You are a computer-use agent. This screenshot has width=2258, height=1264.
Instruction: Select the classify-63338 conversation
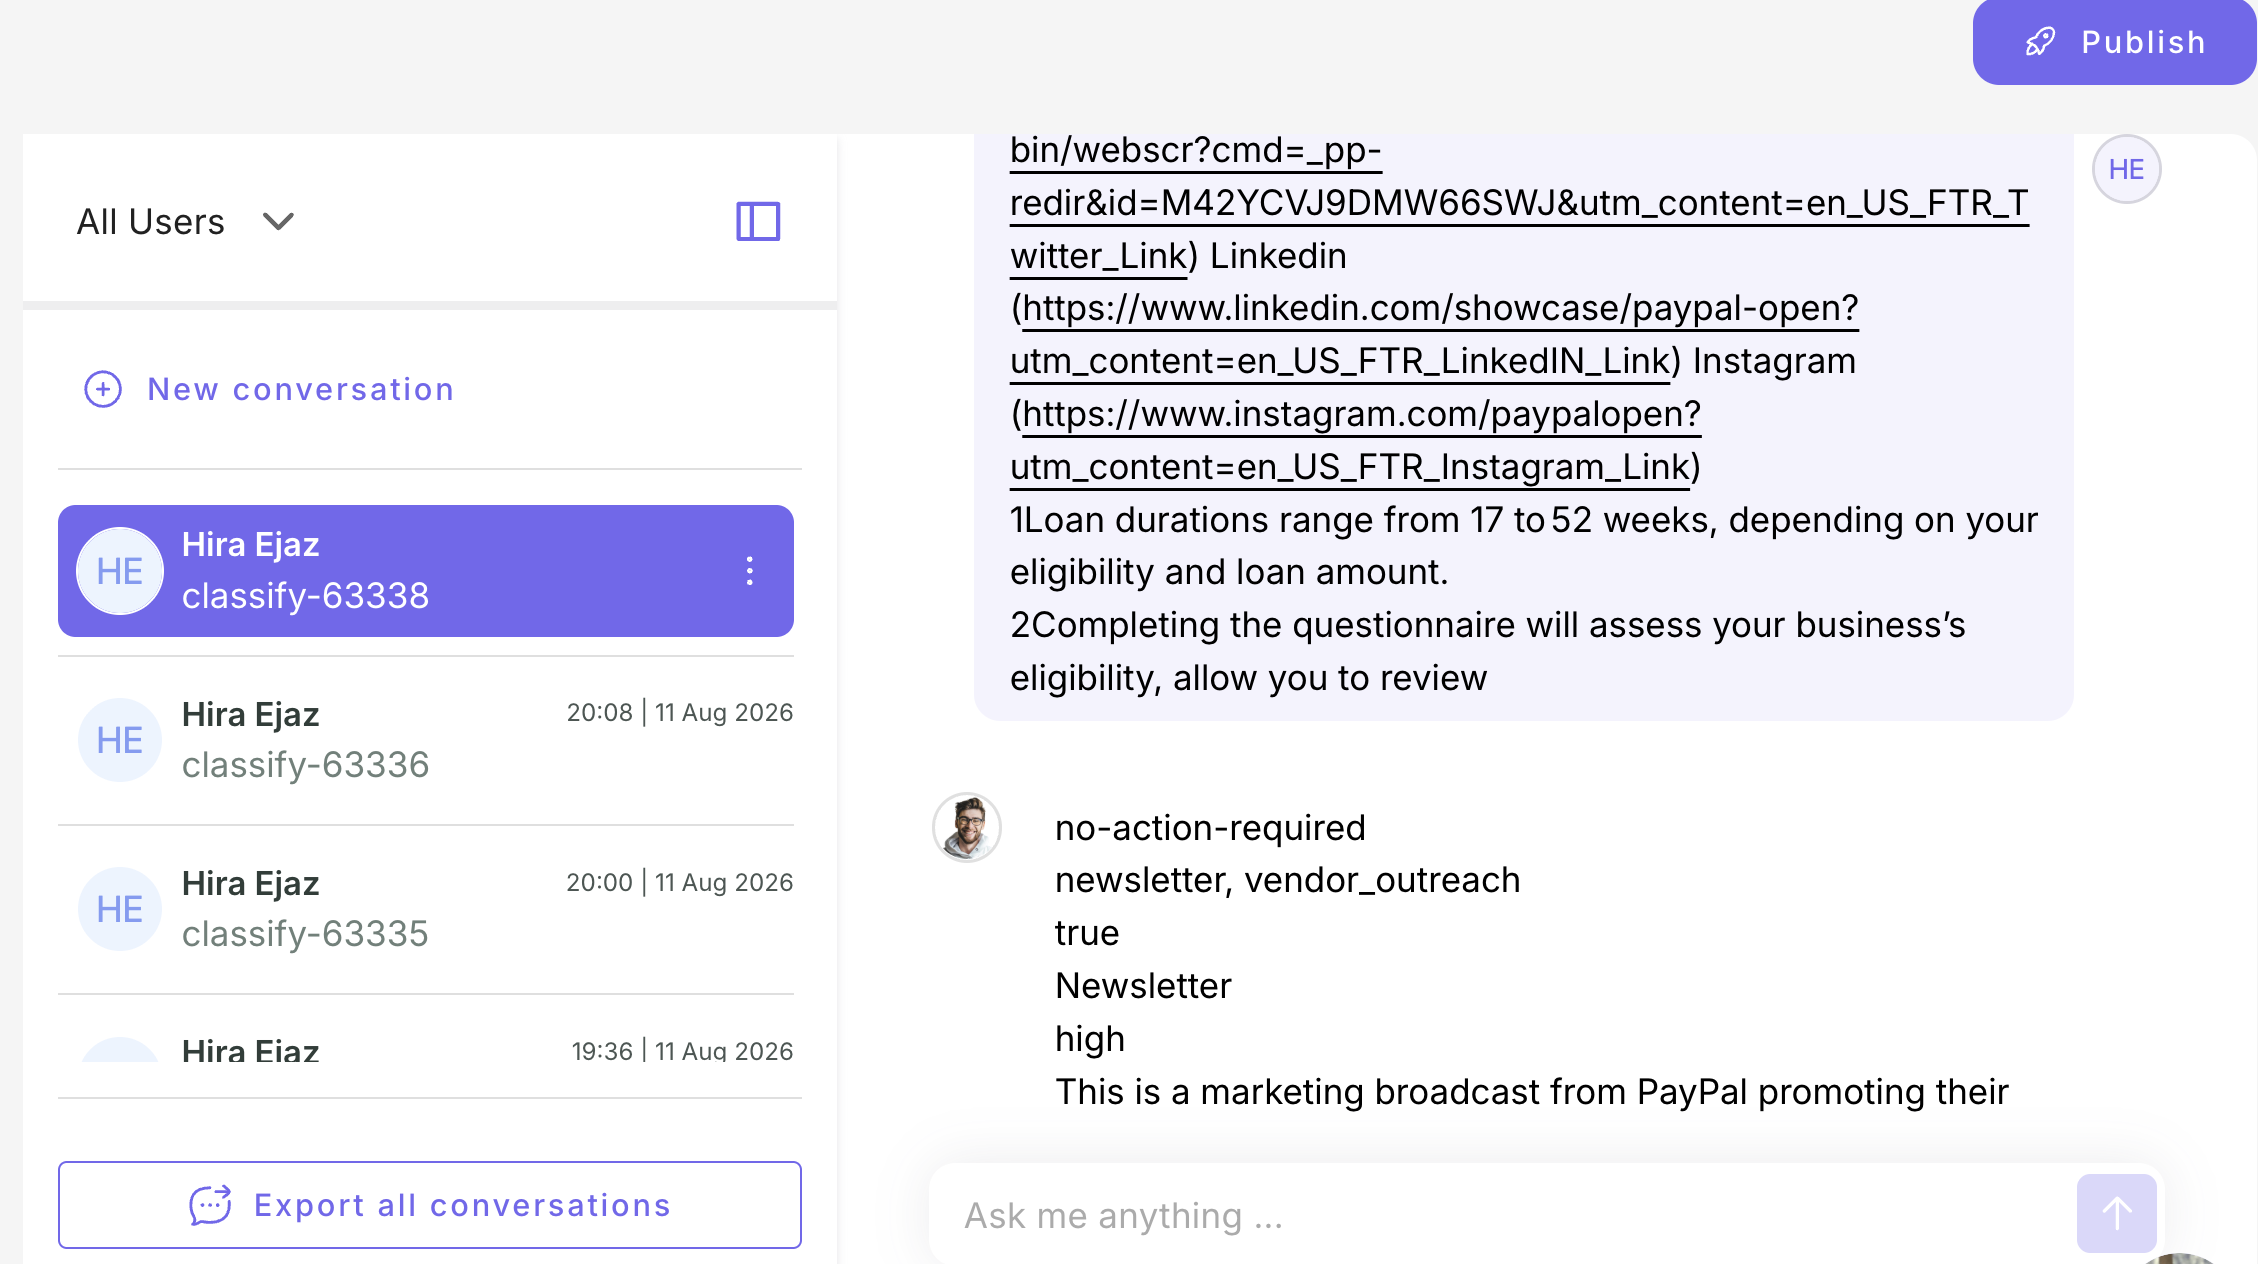(426, 571)
